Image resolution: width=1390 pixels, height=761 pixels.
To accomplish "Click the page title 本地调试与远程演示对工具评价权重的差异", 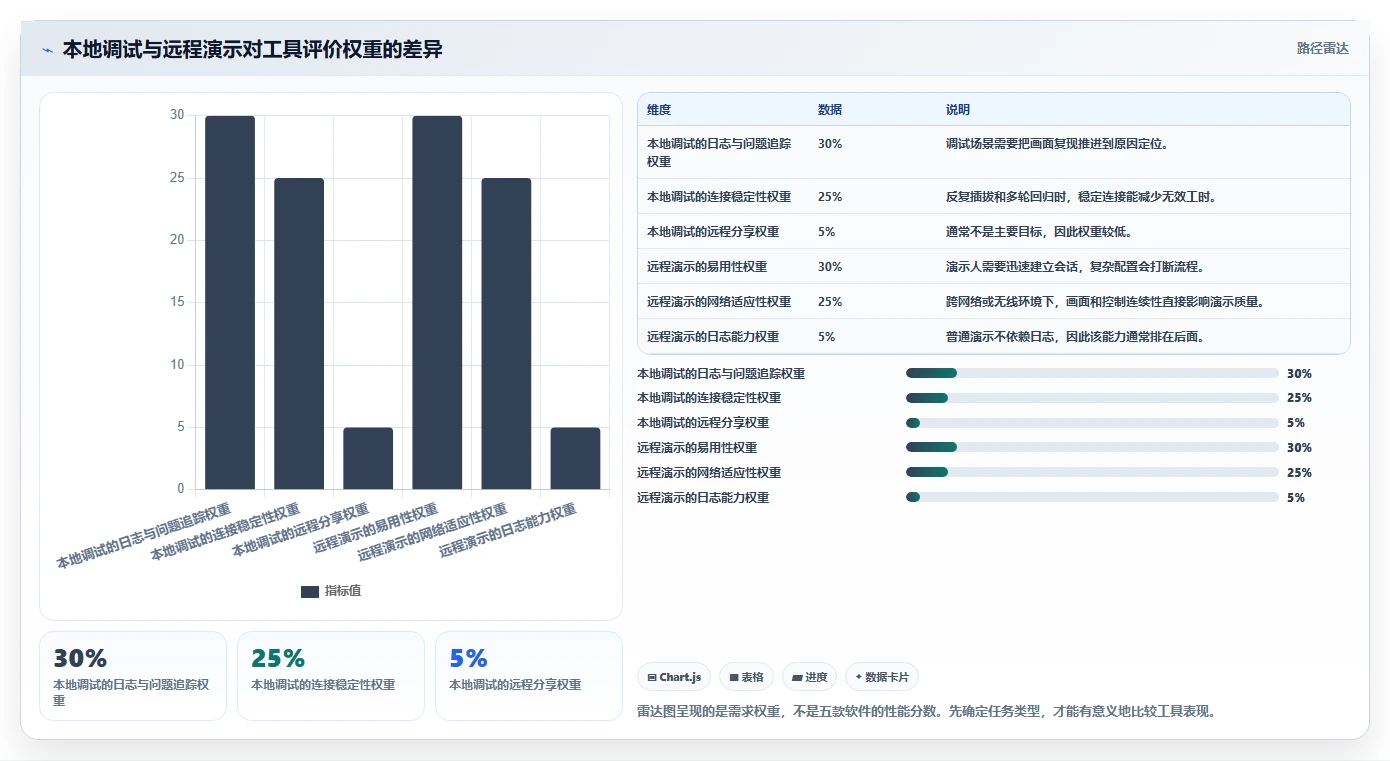I will [252, 49].
